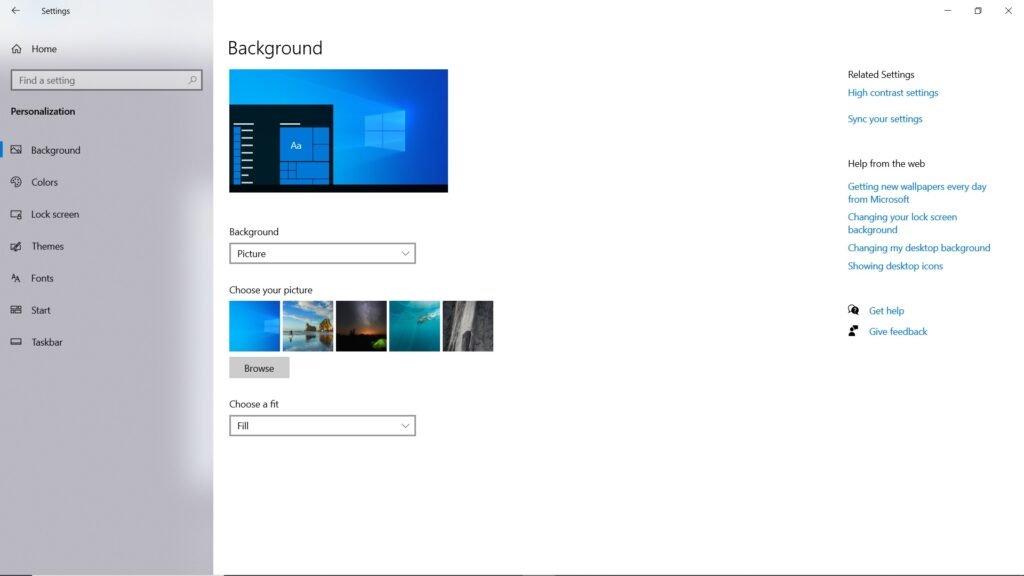Select the night sky tent wallpaper thumbnail
Image resolution: width=1024 pixels, height=576 pixels.
tap(361, 326)
